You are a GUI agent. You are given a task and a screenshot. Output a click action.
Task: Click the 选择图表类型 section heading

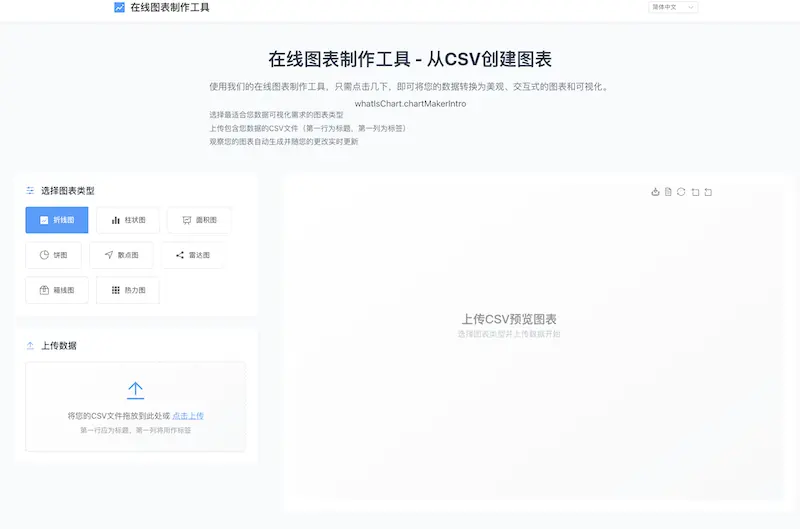point(68,191)
